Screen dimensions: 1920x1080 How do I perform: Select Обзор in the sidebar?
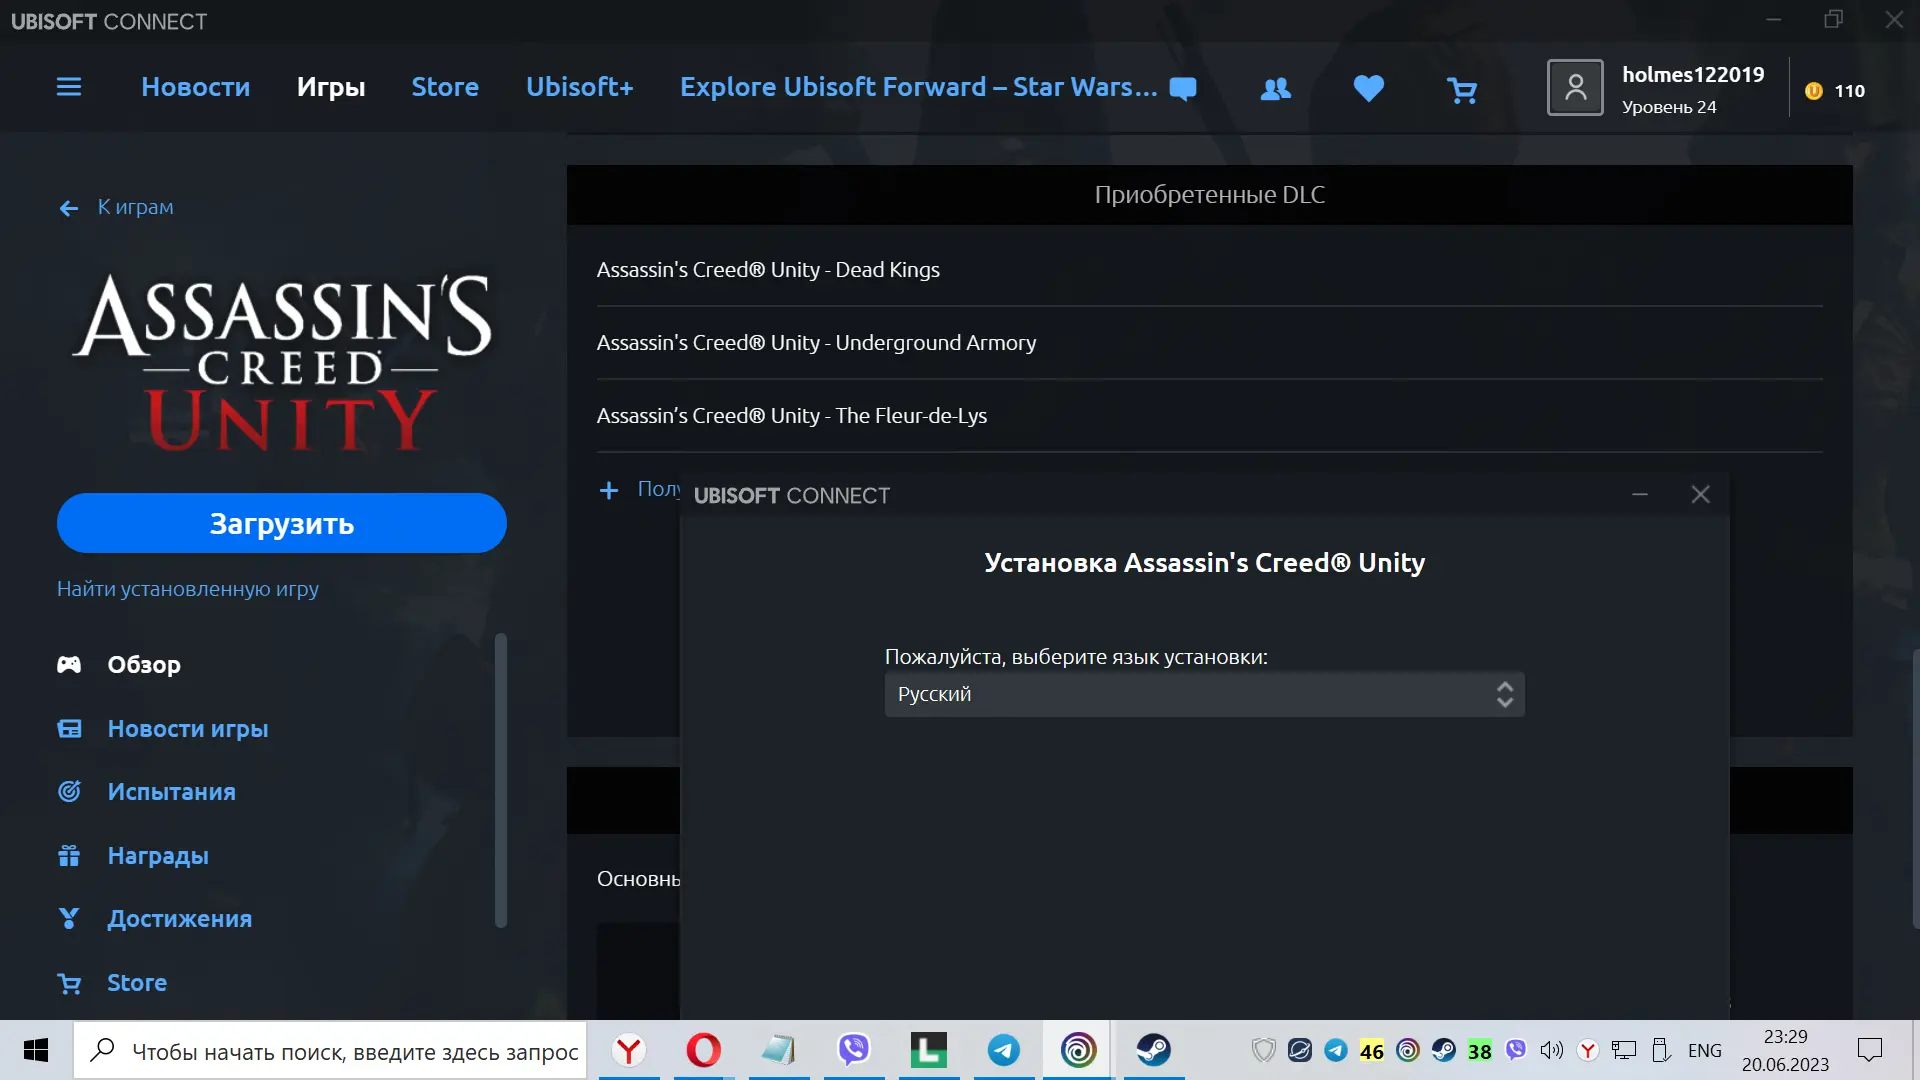click(x=144, y=665)
